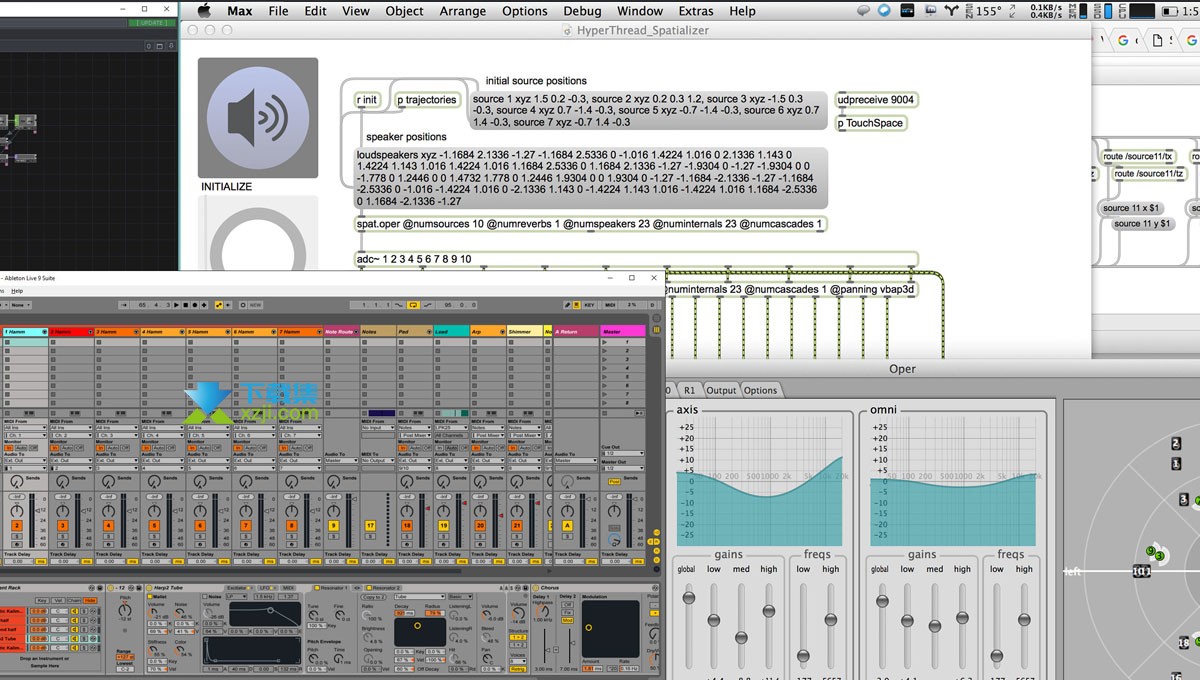Click the Play button in Ableton transport
Viewport: 1200px width, 680px height.
tap(177, 304)
